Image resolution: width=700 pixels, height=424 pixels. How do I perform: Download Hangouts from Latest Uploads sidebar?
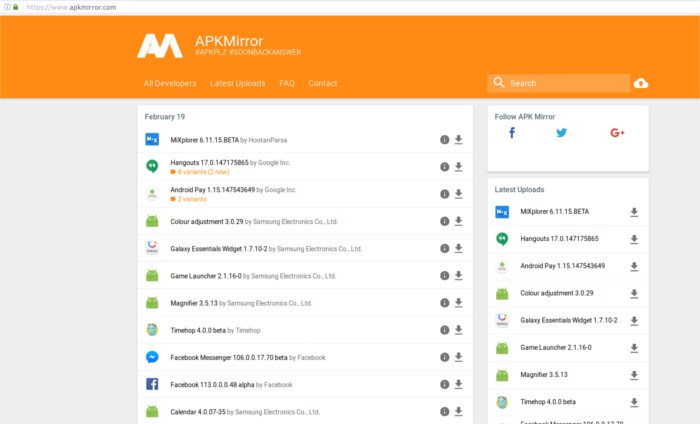click(x=634, y=240)
